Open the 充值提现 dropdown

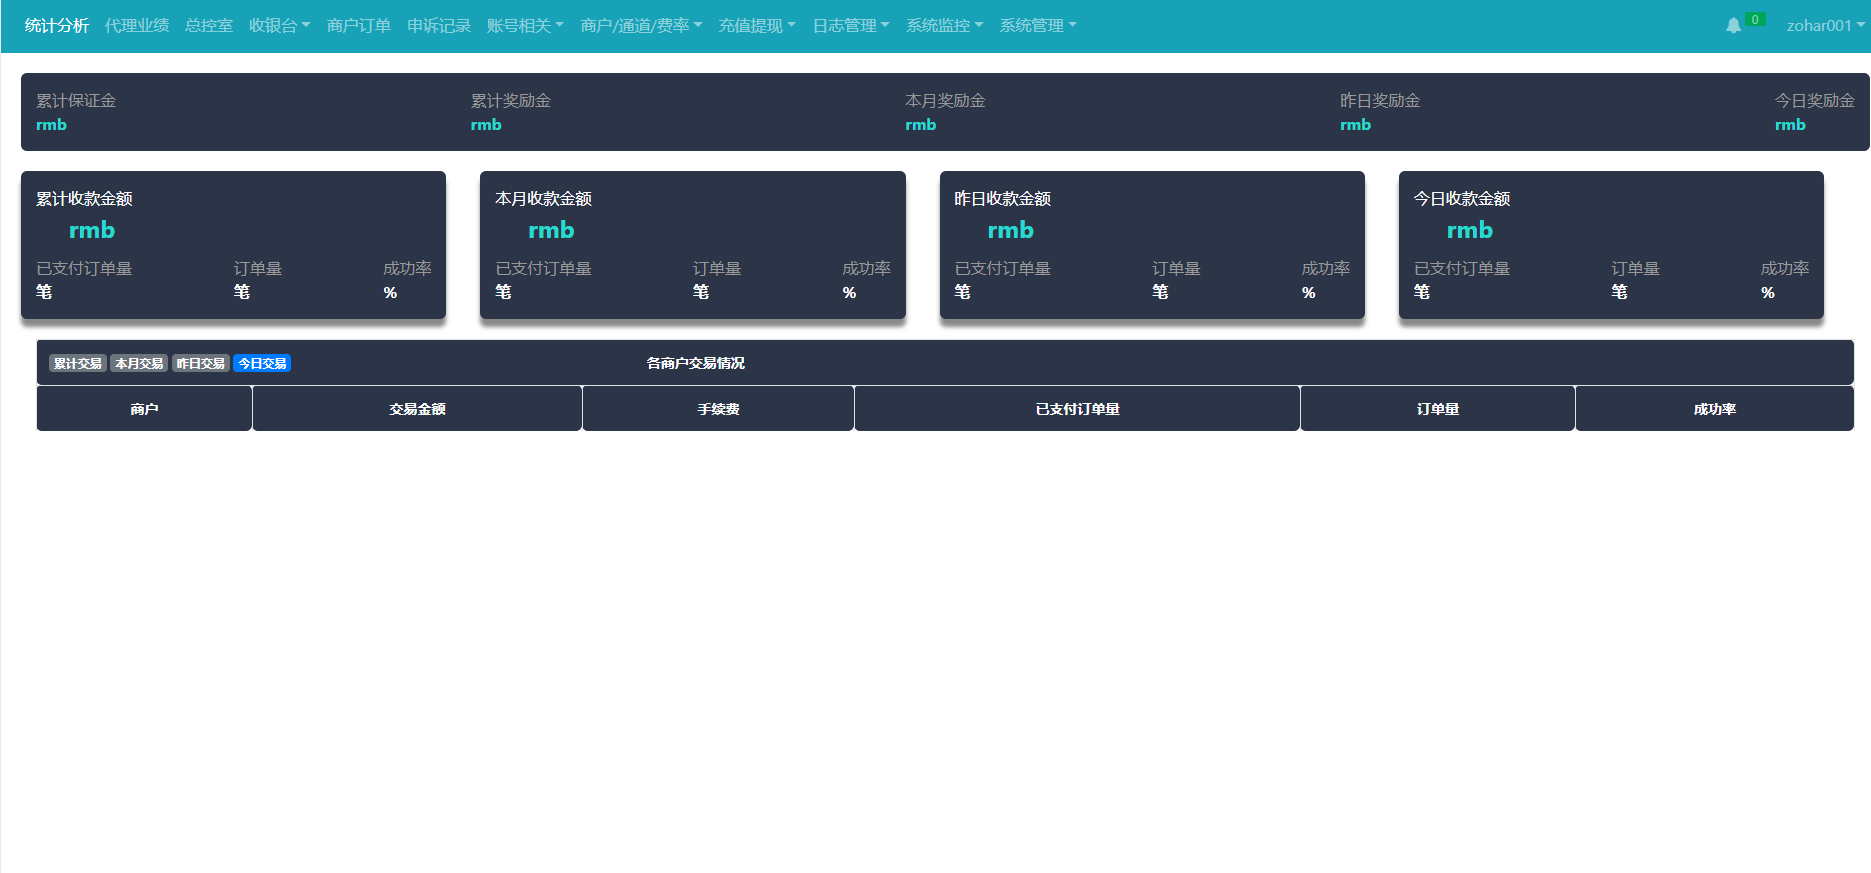(757, 26)
